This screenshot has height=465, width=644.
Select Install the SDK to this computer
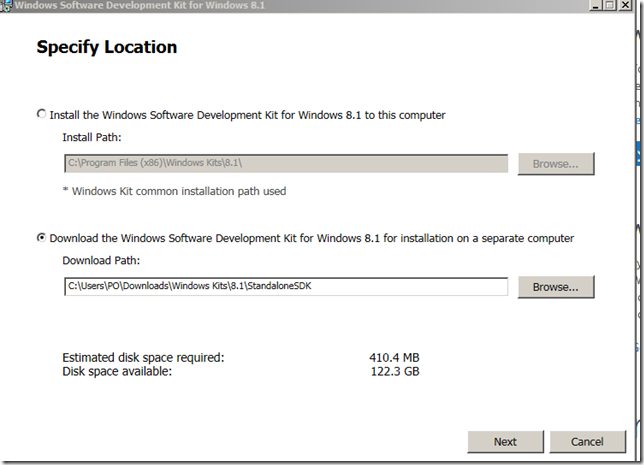41,114
